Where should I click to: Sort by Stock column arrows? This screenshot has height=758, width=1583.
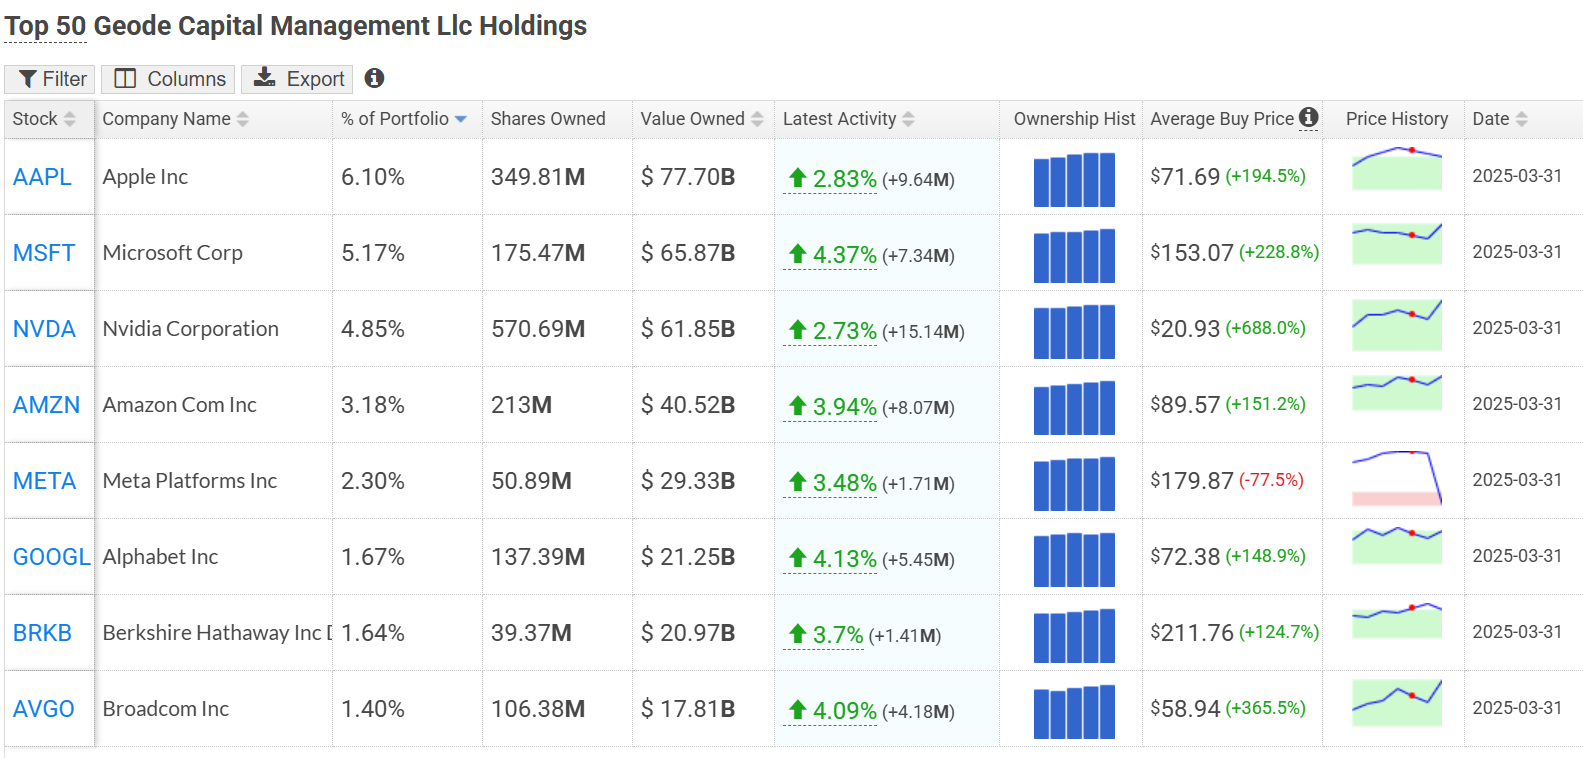(x=69, y=119)
